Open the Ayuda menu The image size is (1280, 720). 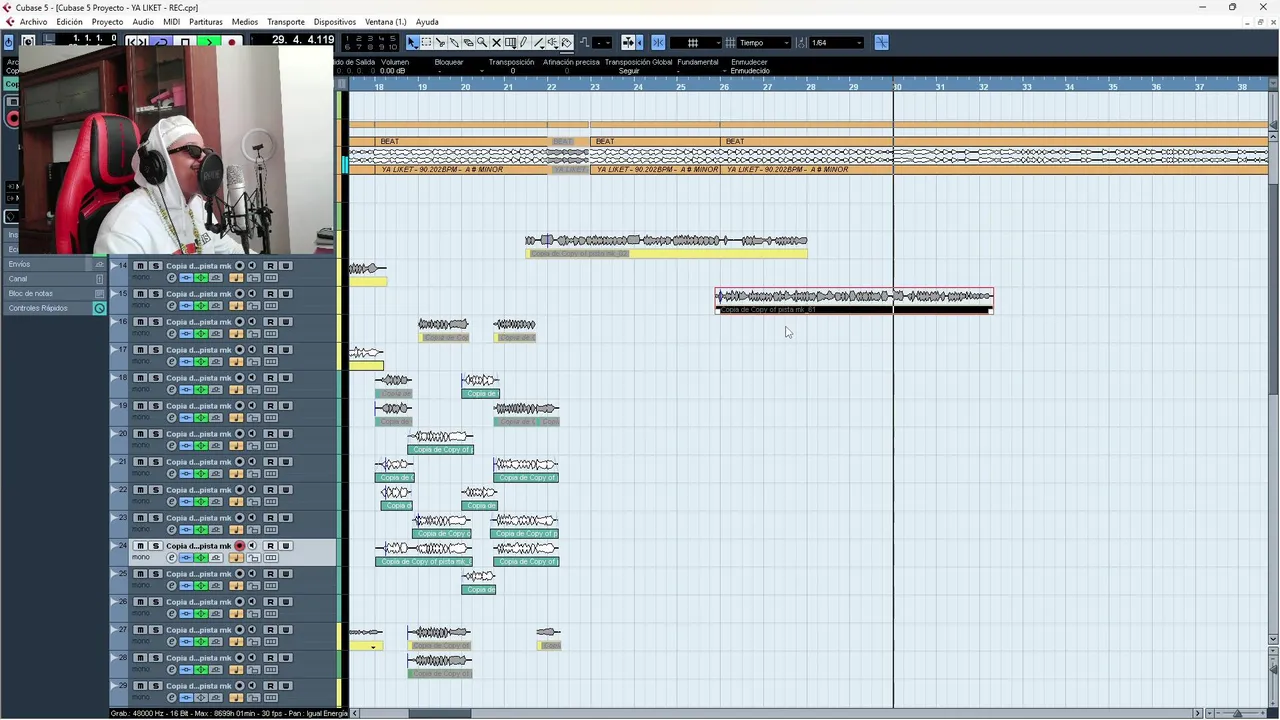click(427, 21)
